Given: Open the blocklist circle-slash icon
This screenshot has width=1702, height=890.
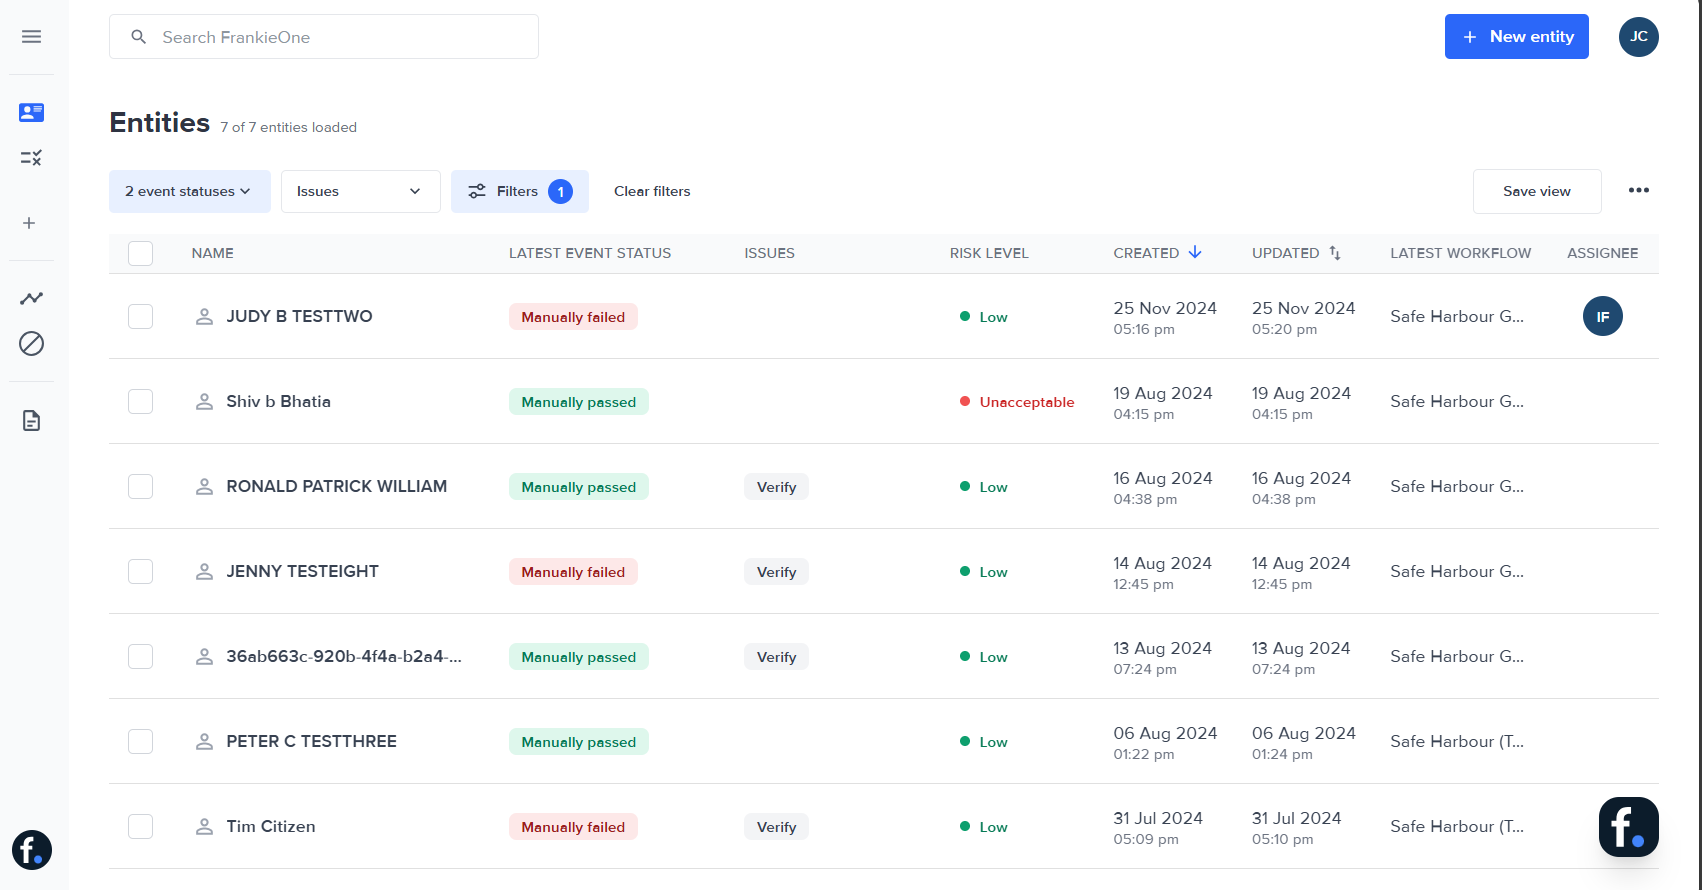Looking at the screenshot, I should (31, 344).
